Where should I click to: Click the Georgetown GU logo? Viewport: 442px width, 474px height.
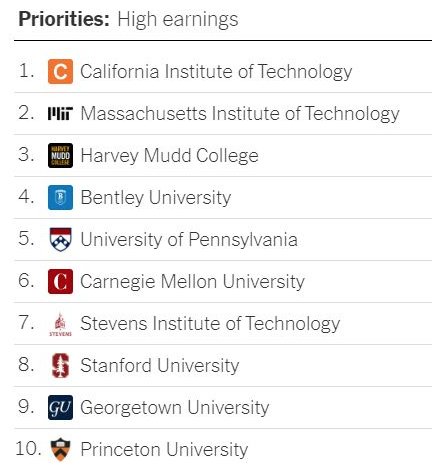click(x=60, y=407)
